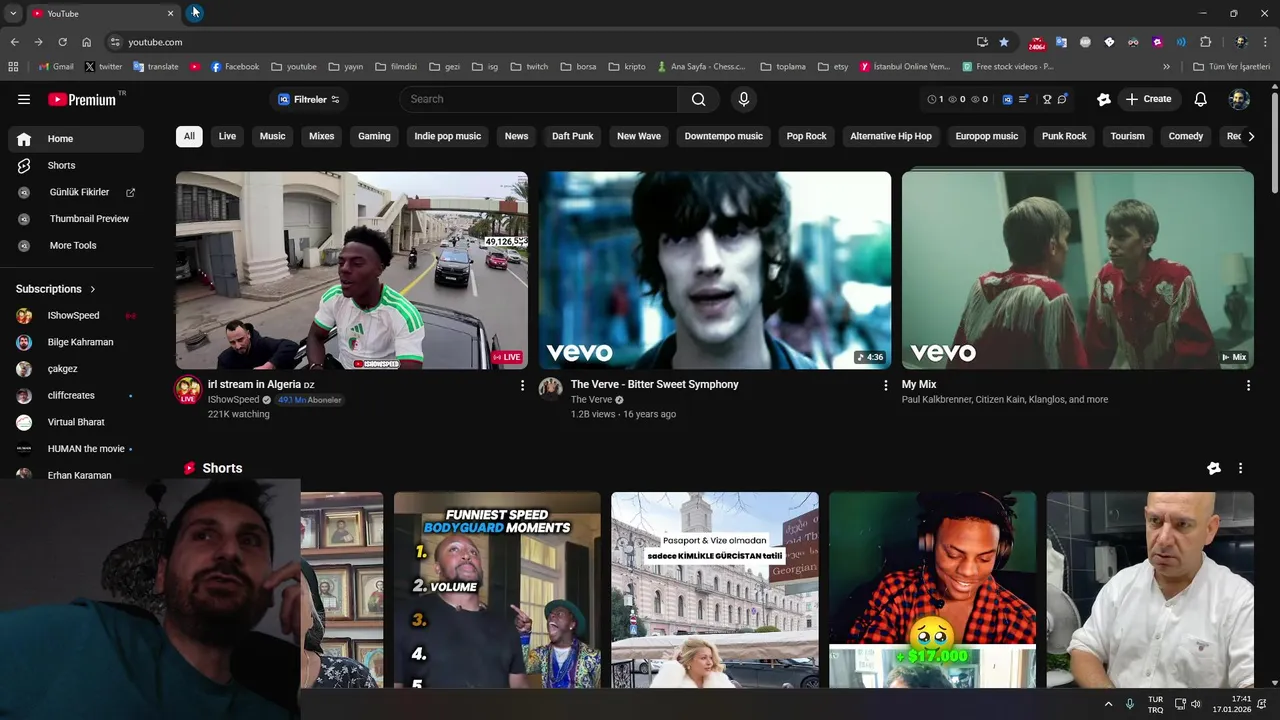Open Shorts shelf three-dot options menu
Screen dimensions: 1280x720
coord(1240,468)
